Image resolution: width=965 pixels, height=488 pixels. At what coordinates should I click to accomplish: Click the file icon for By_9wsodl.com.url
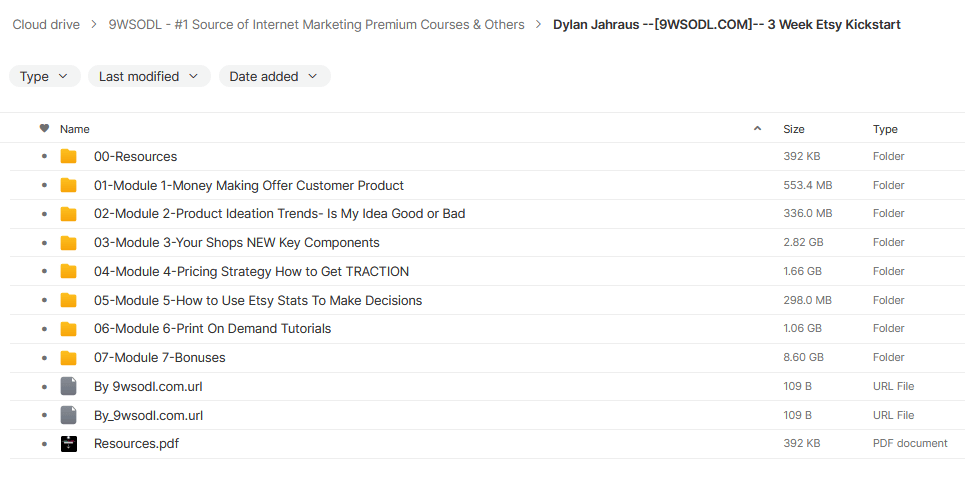(68, 415)
